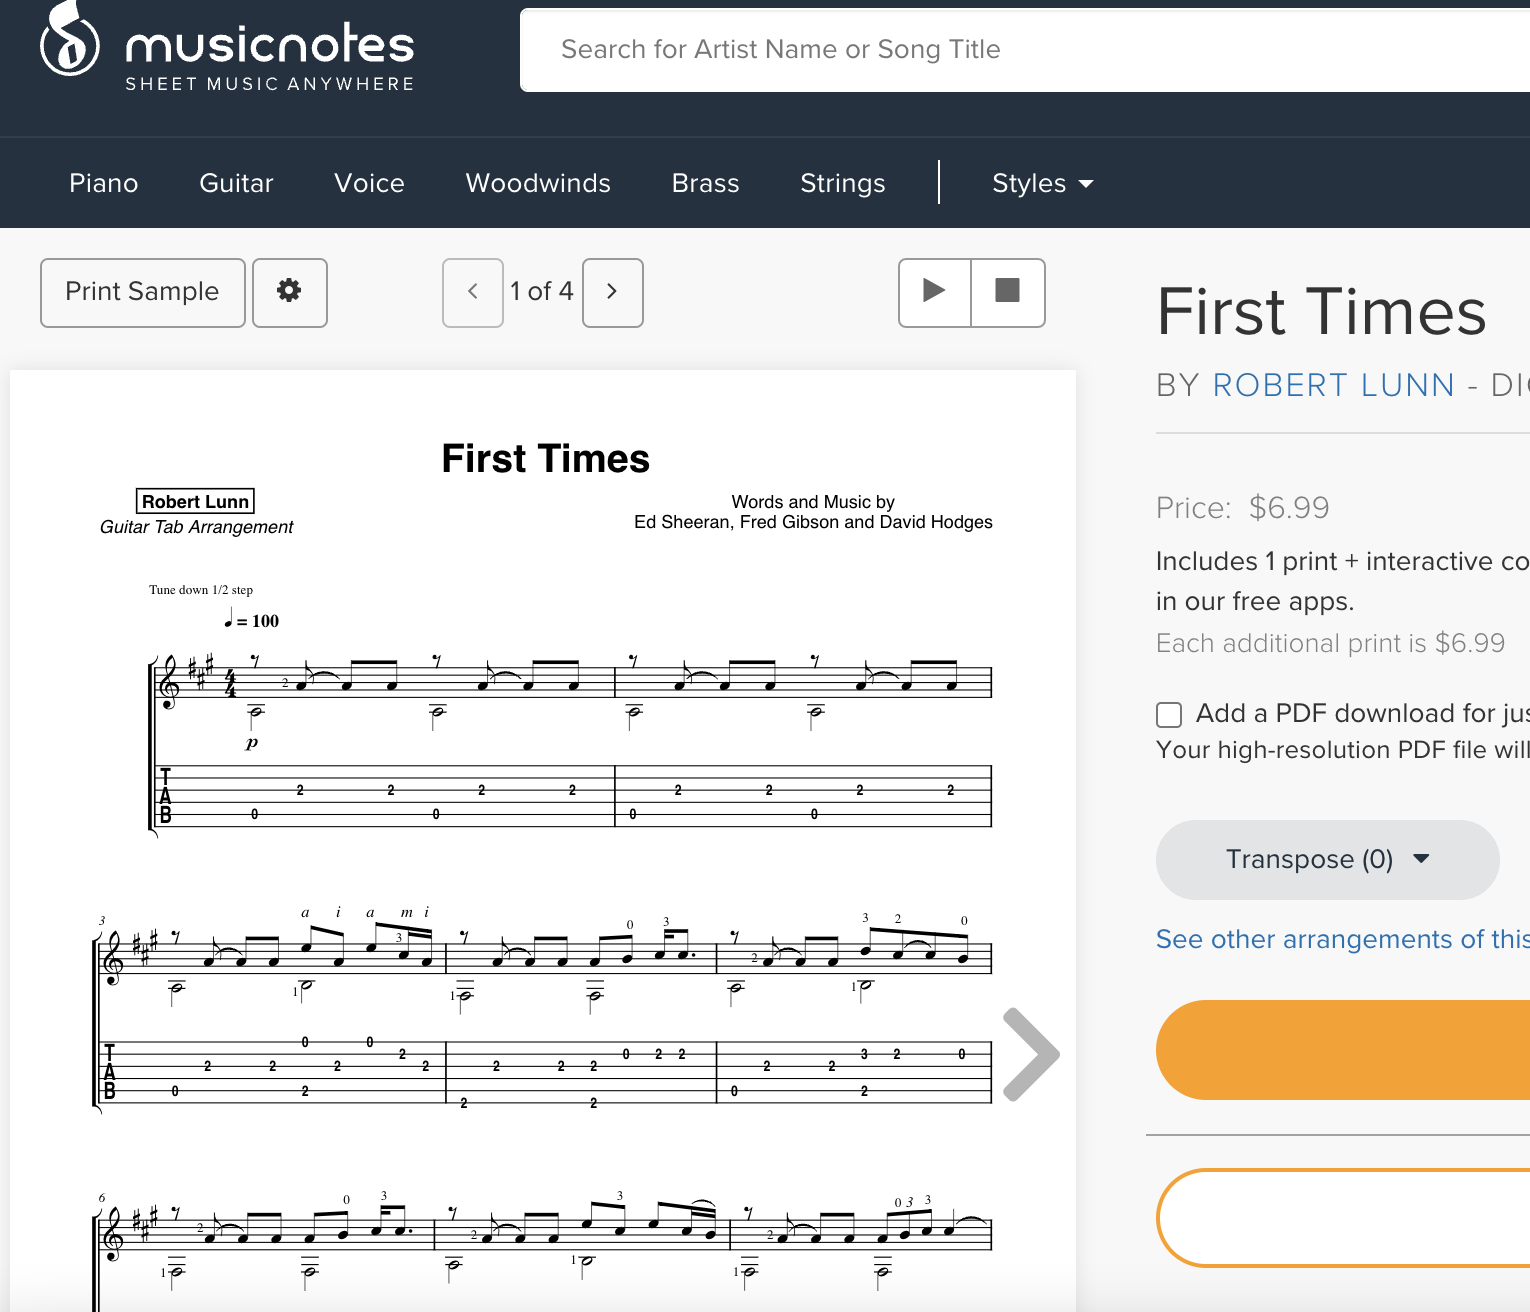1530x1312 pixels.
Task: Open the Woodwinds section
Action: point(538,183)
